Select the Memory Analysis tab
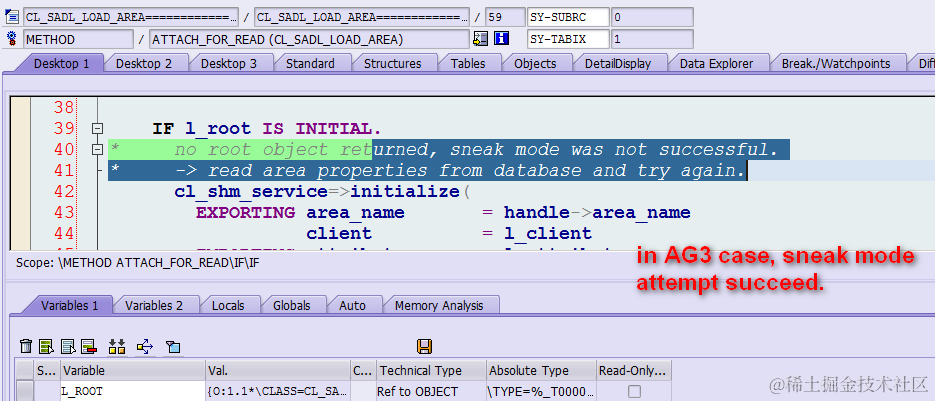This screenshot has height=401, width=935. point(439,306)
